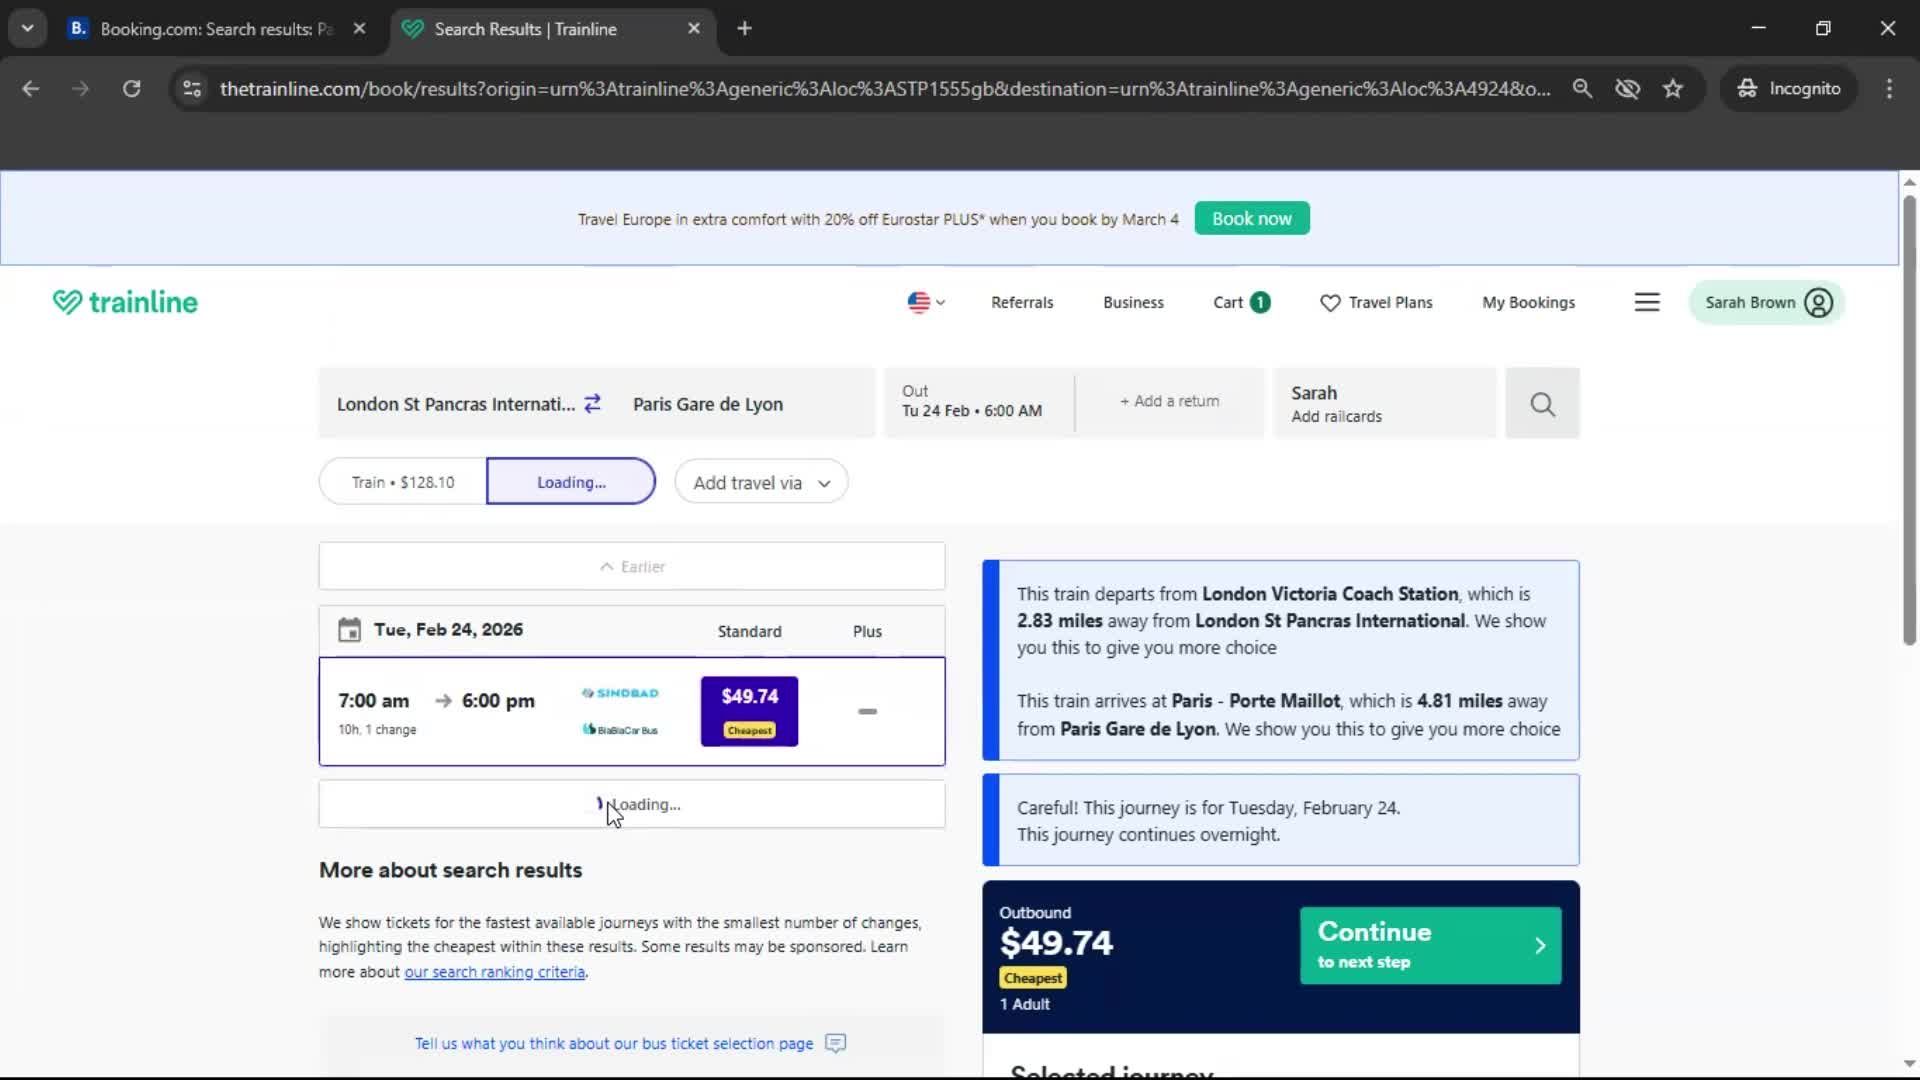Open the hamburger menu icon
The width and height of the screenshot is (1920, 1080).
[1646, 302]
